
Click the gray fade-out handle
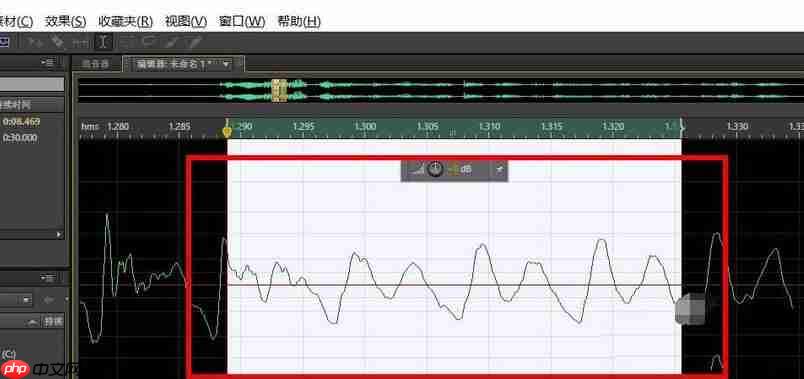coord(690,309)
